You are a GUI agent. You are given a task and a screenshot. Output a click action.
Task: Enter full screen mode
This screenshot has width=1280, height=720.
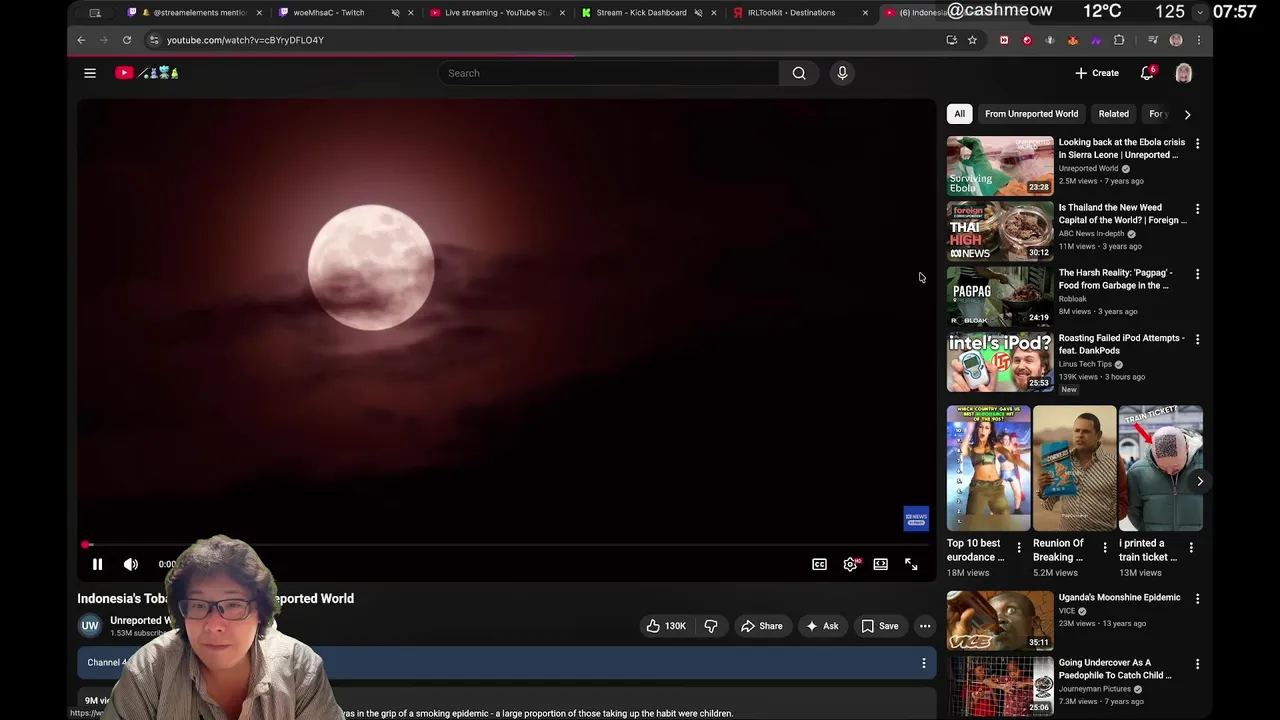(911, 564)
